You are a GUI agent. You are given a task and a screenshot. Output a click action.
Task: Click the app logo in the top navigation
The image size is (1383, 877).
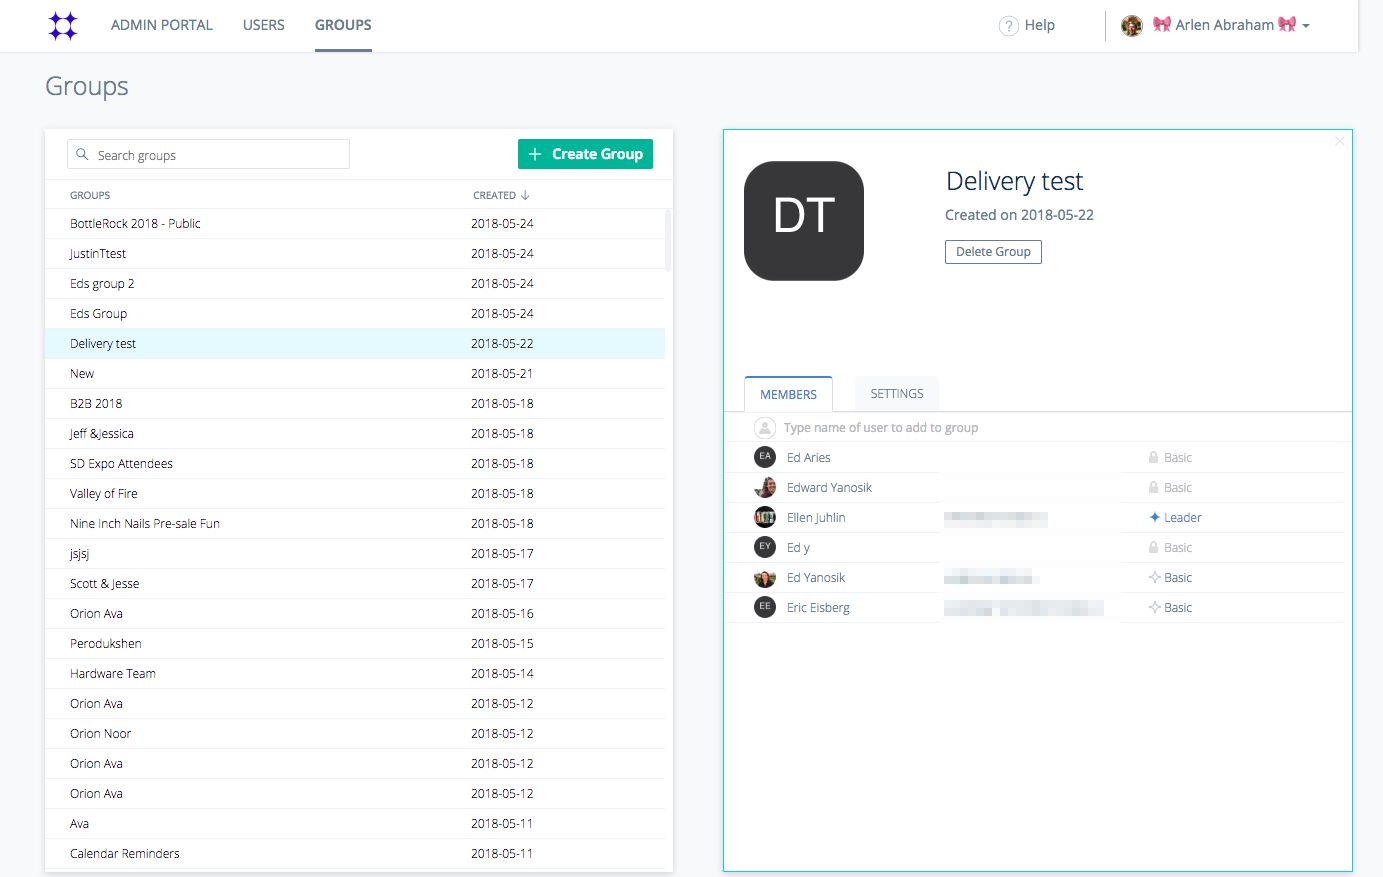pos(63,25)
